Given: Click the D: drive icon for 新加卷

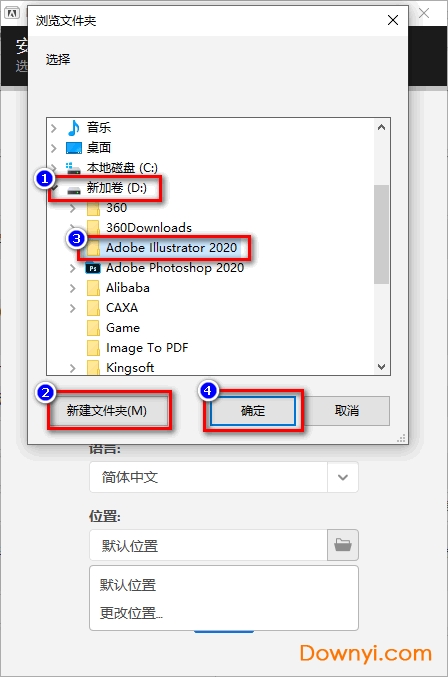Looking at the screenshot, I should 74,190.
